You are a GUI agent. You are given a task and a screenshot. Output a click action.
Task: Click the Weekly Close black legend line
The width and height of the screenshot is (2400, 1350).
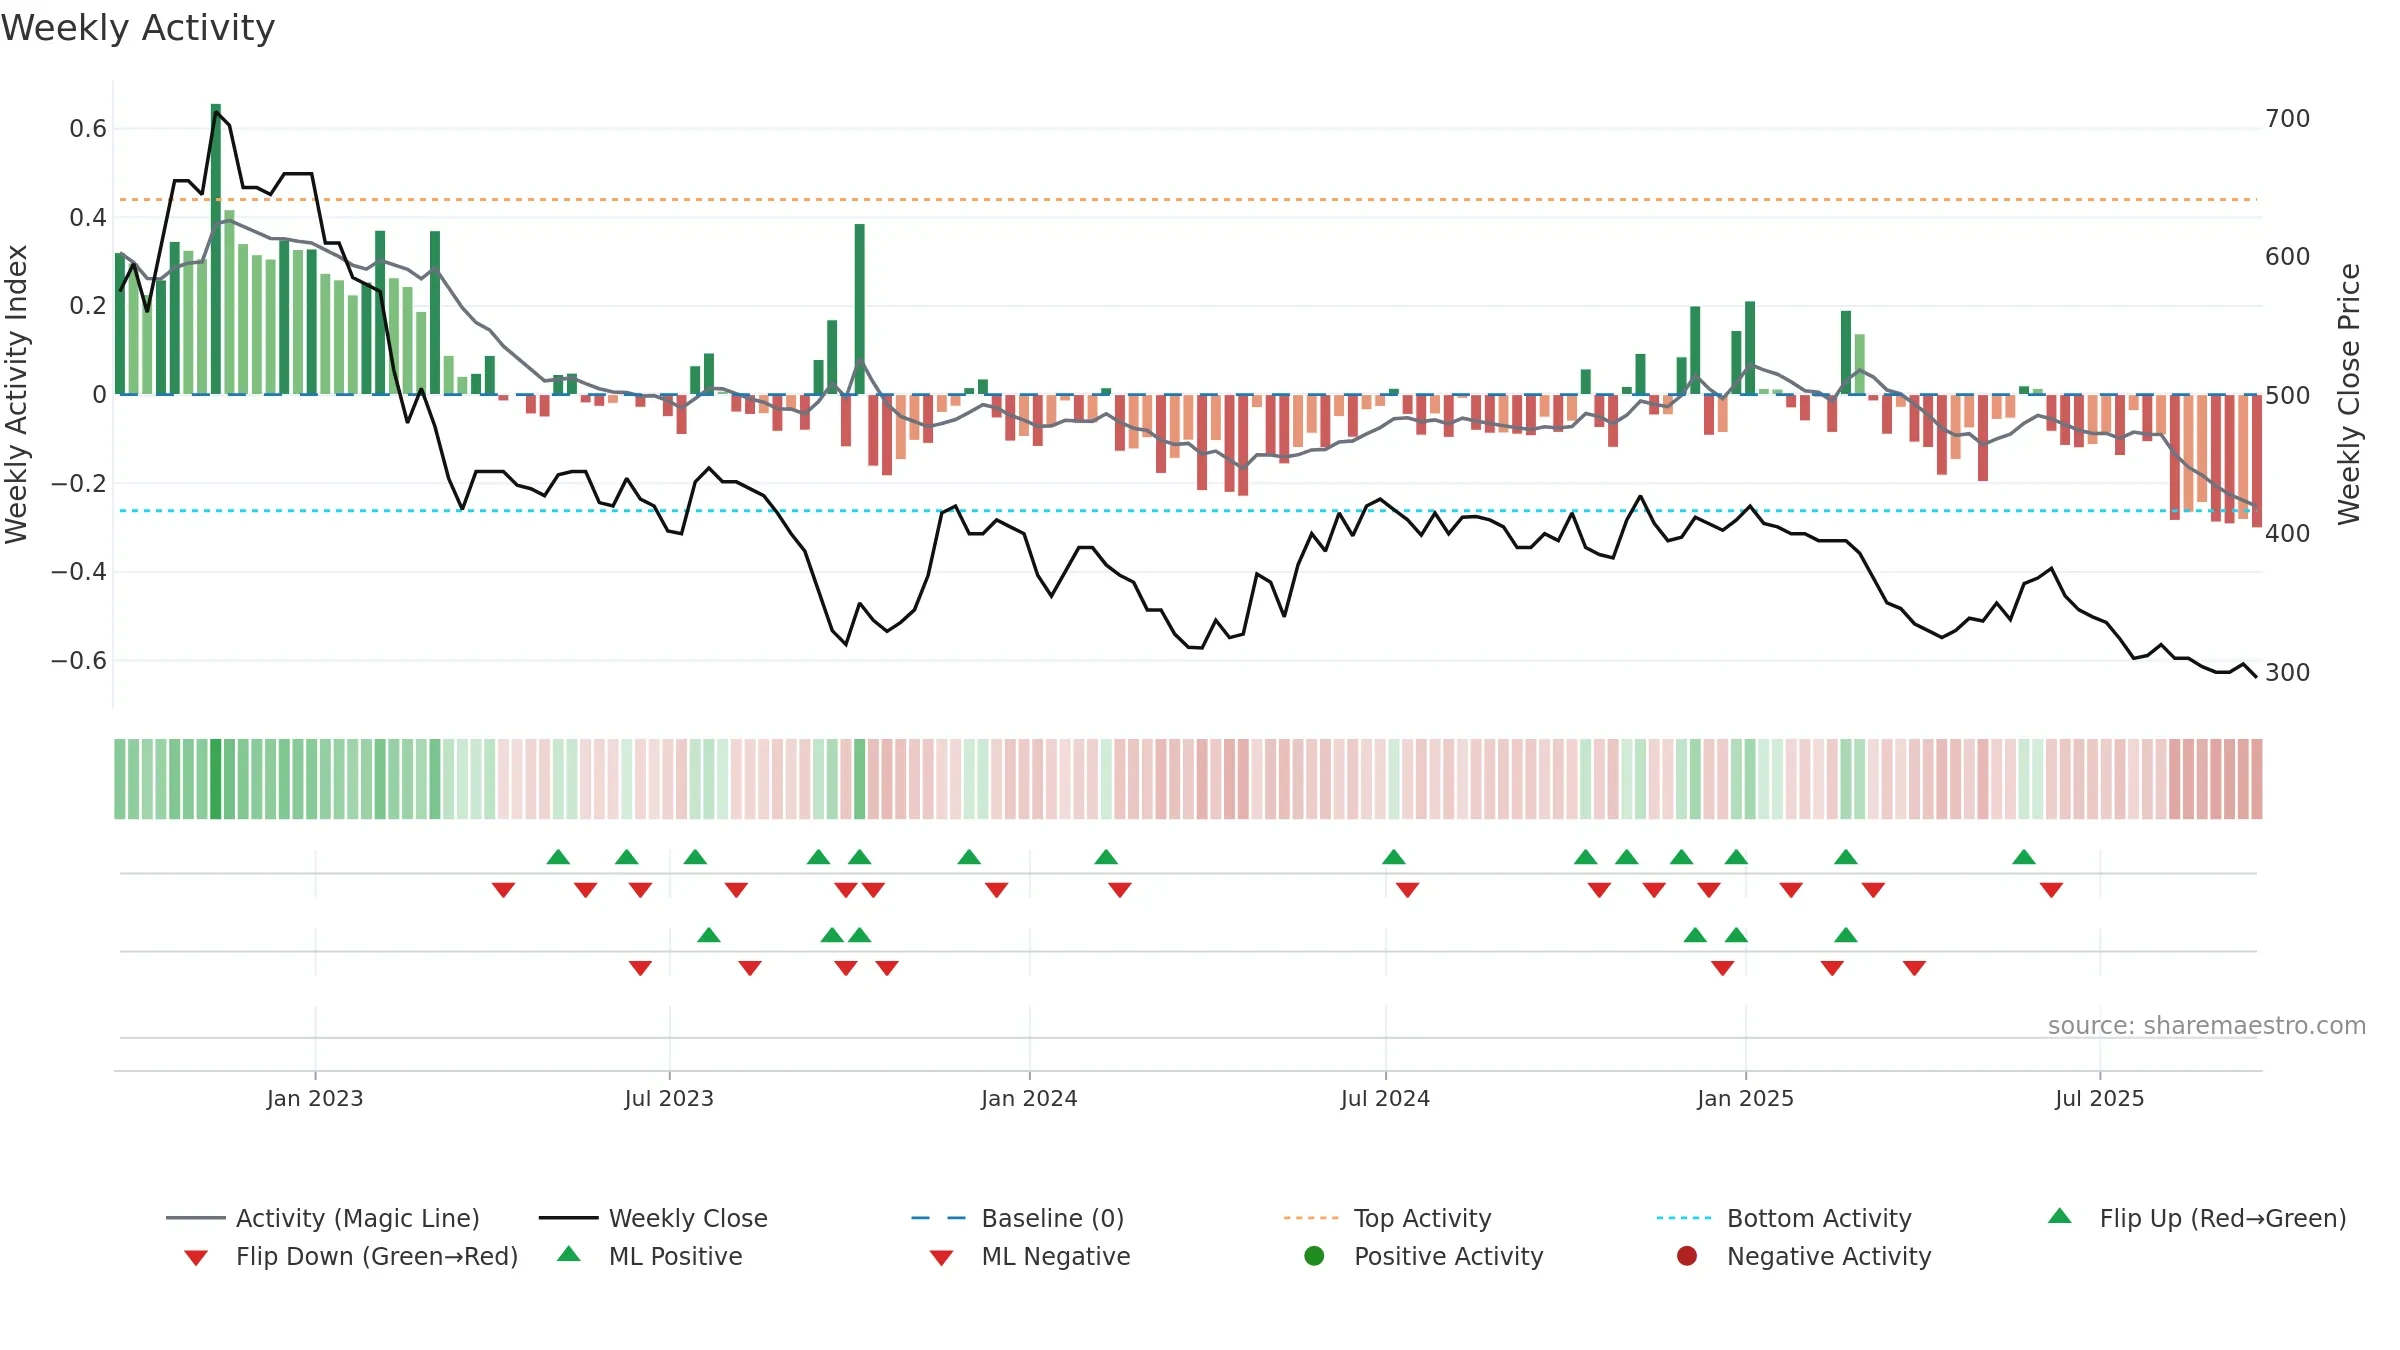pyautogui.click(x=568, y=1218)
